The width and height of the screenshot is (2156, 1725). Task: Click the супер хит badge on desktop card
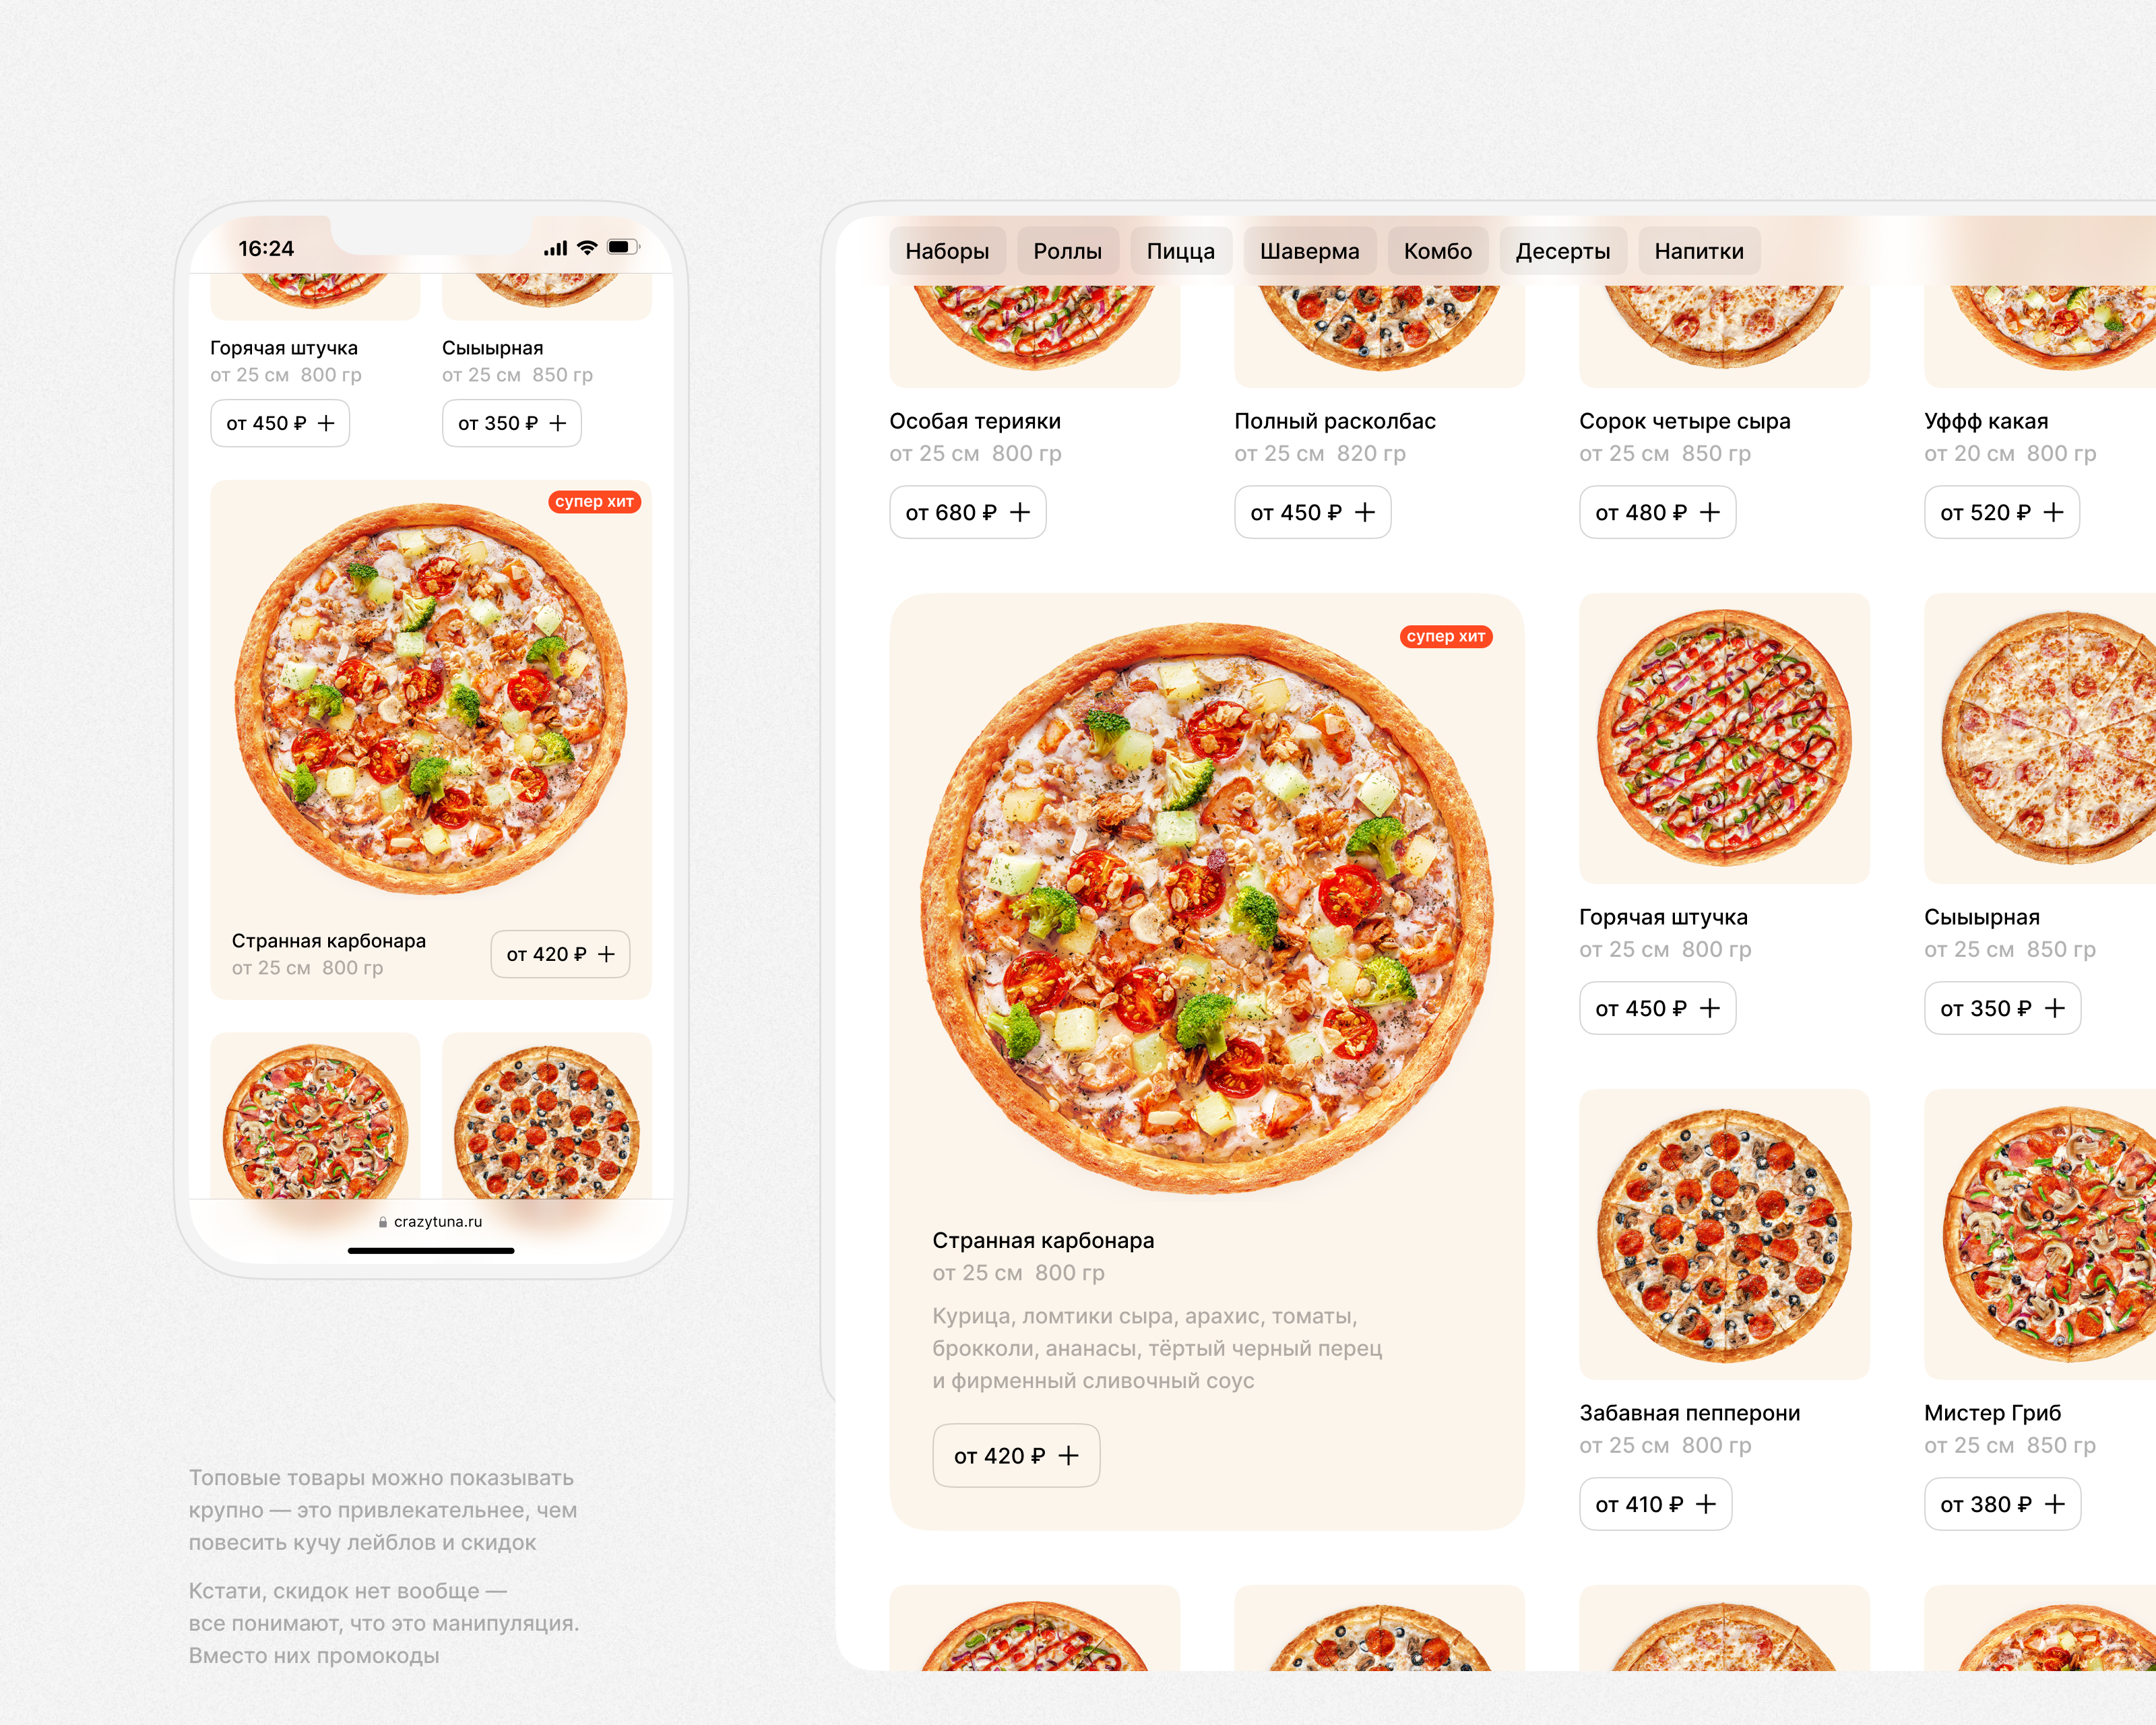click(1446, 636)
